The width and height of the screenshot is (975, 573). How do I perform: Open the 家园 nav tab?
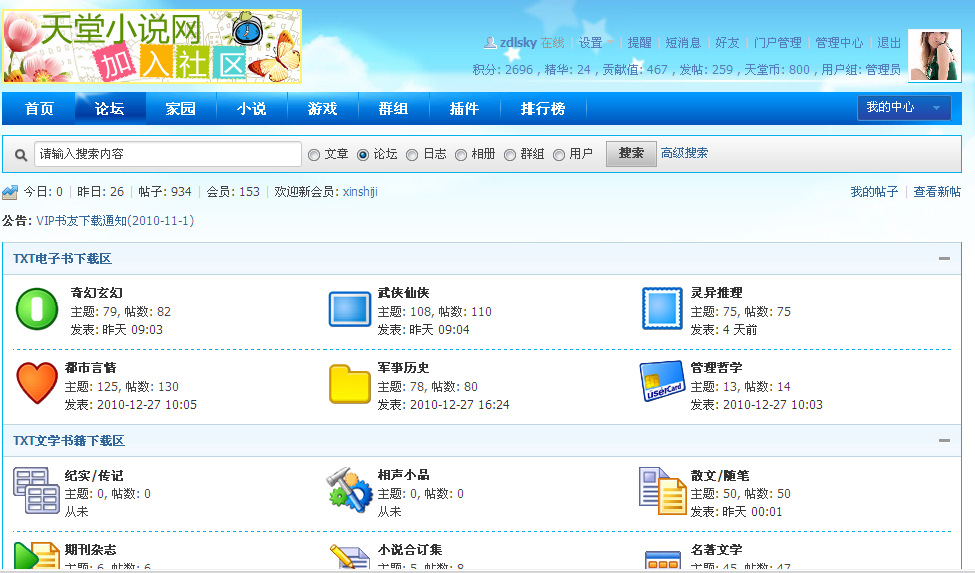tap(181, 109)
